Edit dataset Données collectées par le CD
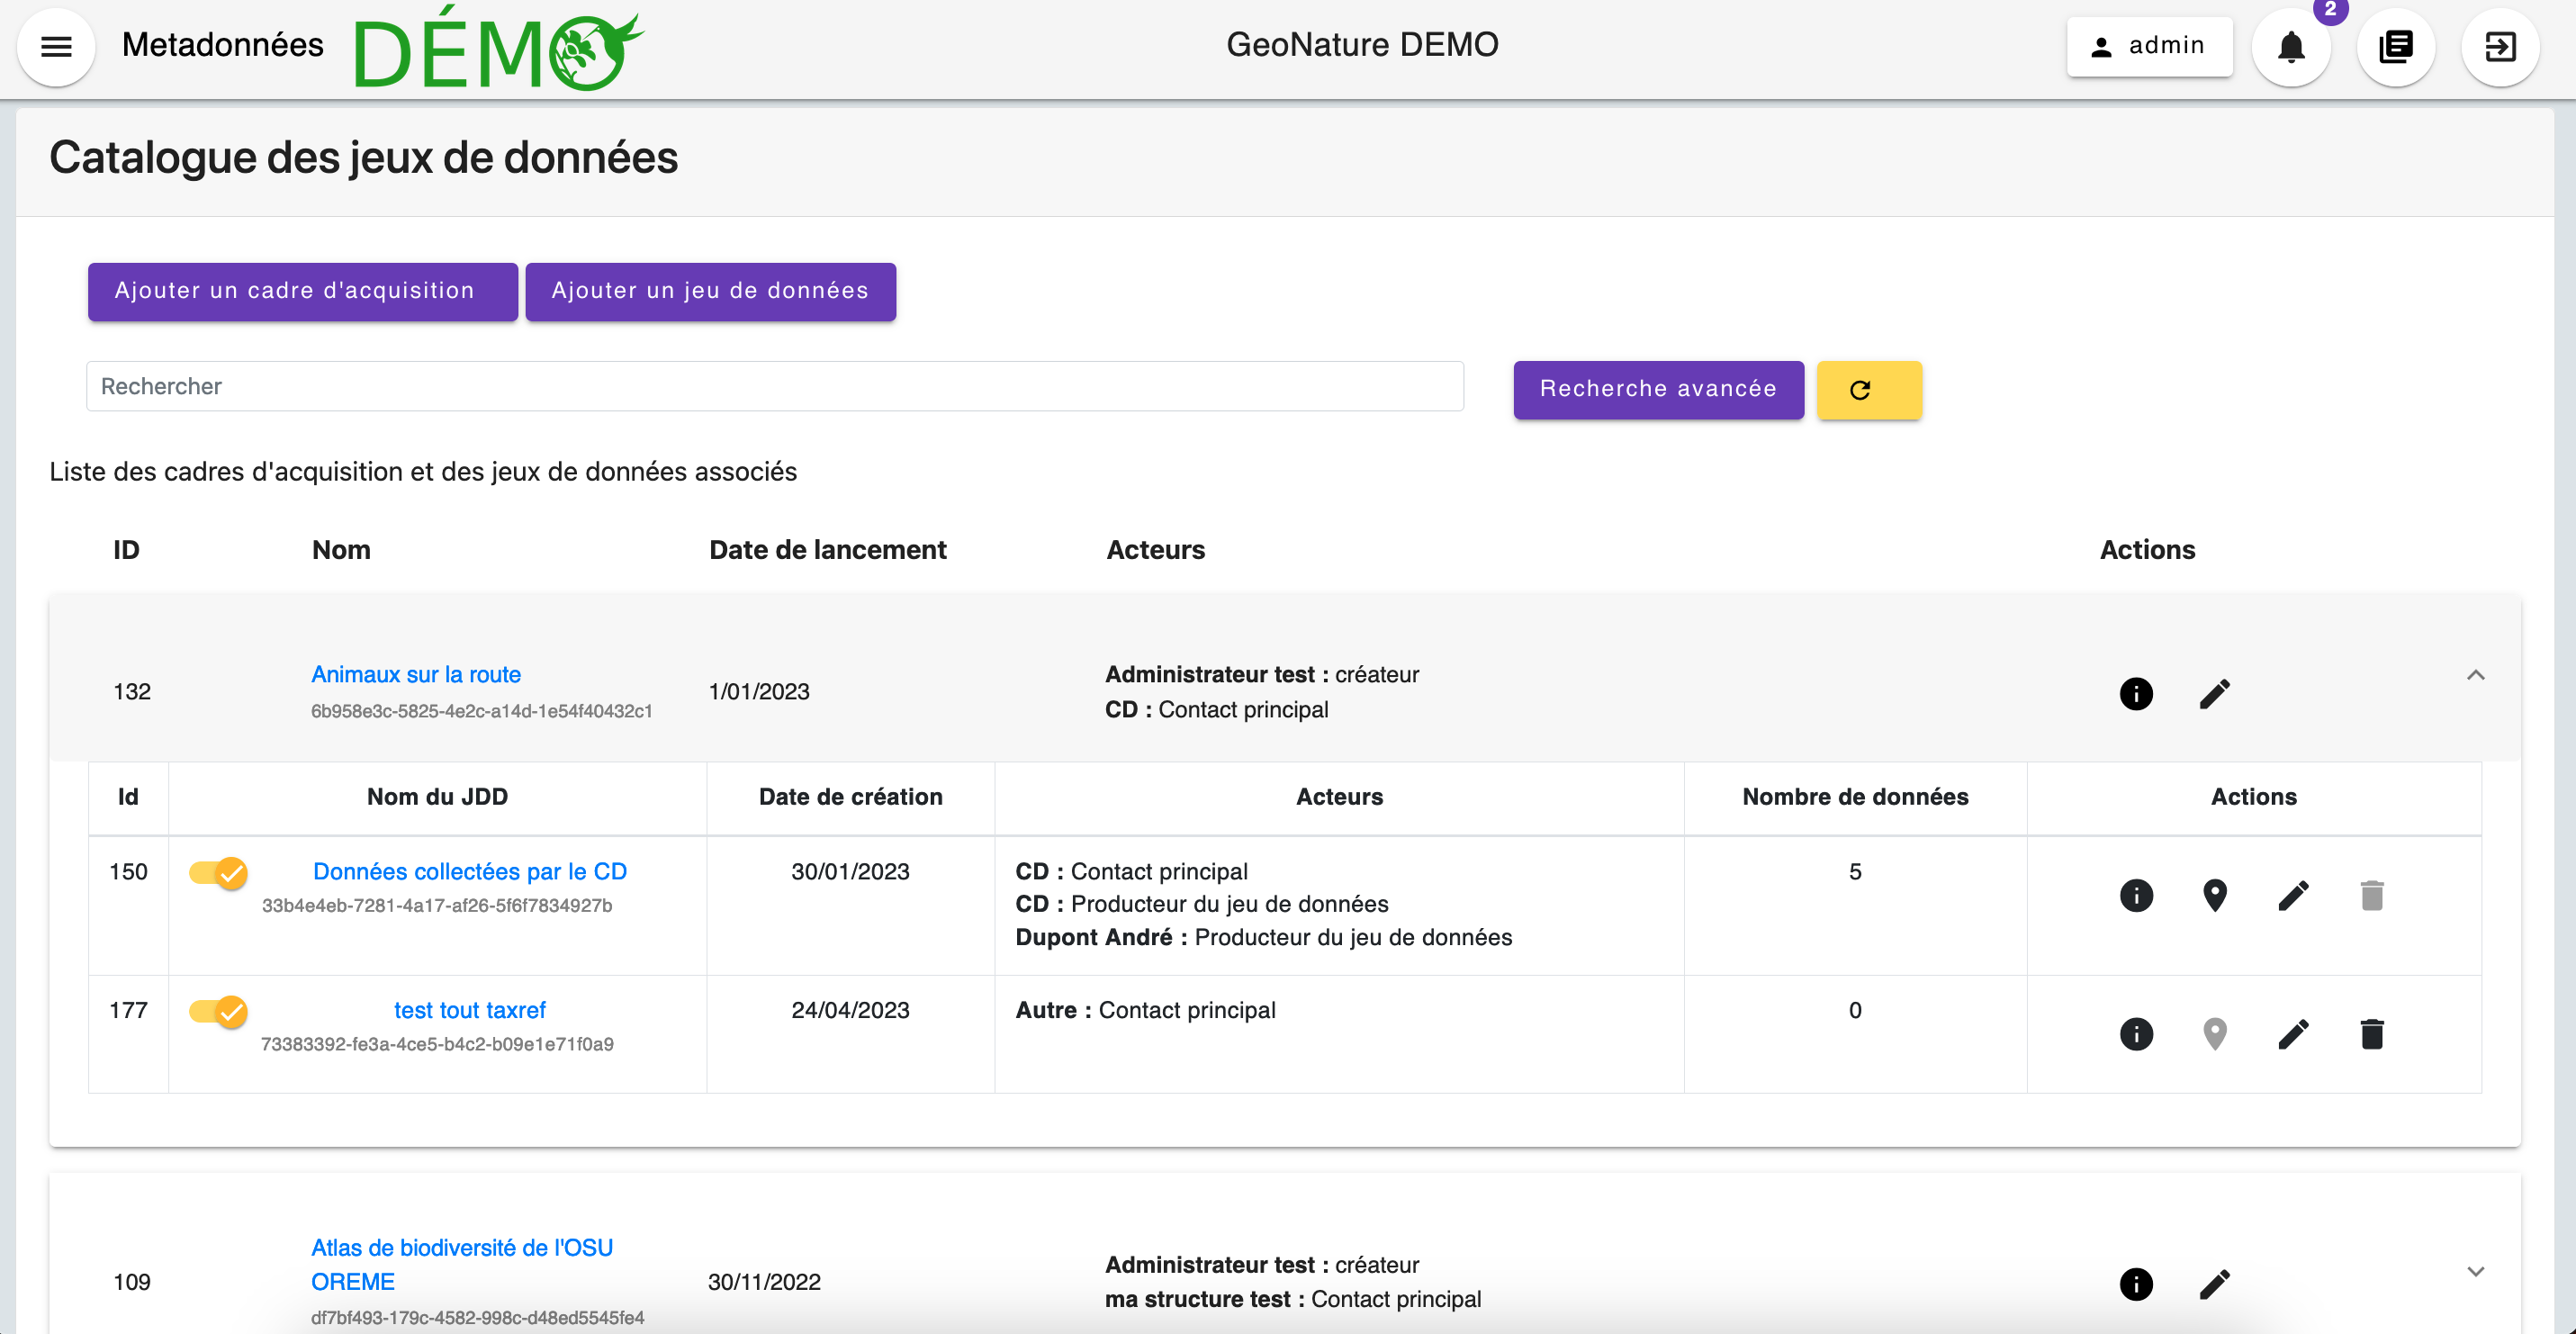 (2293, 895)
